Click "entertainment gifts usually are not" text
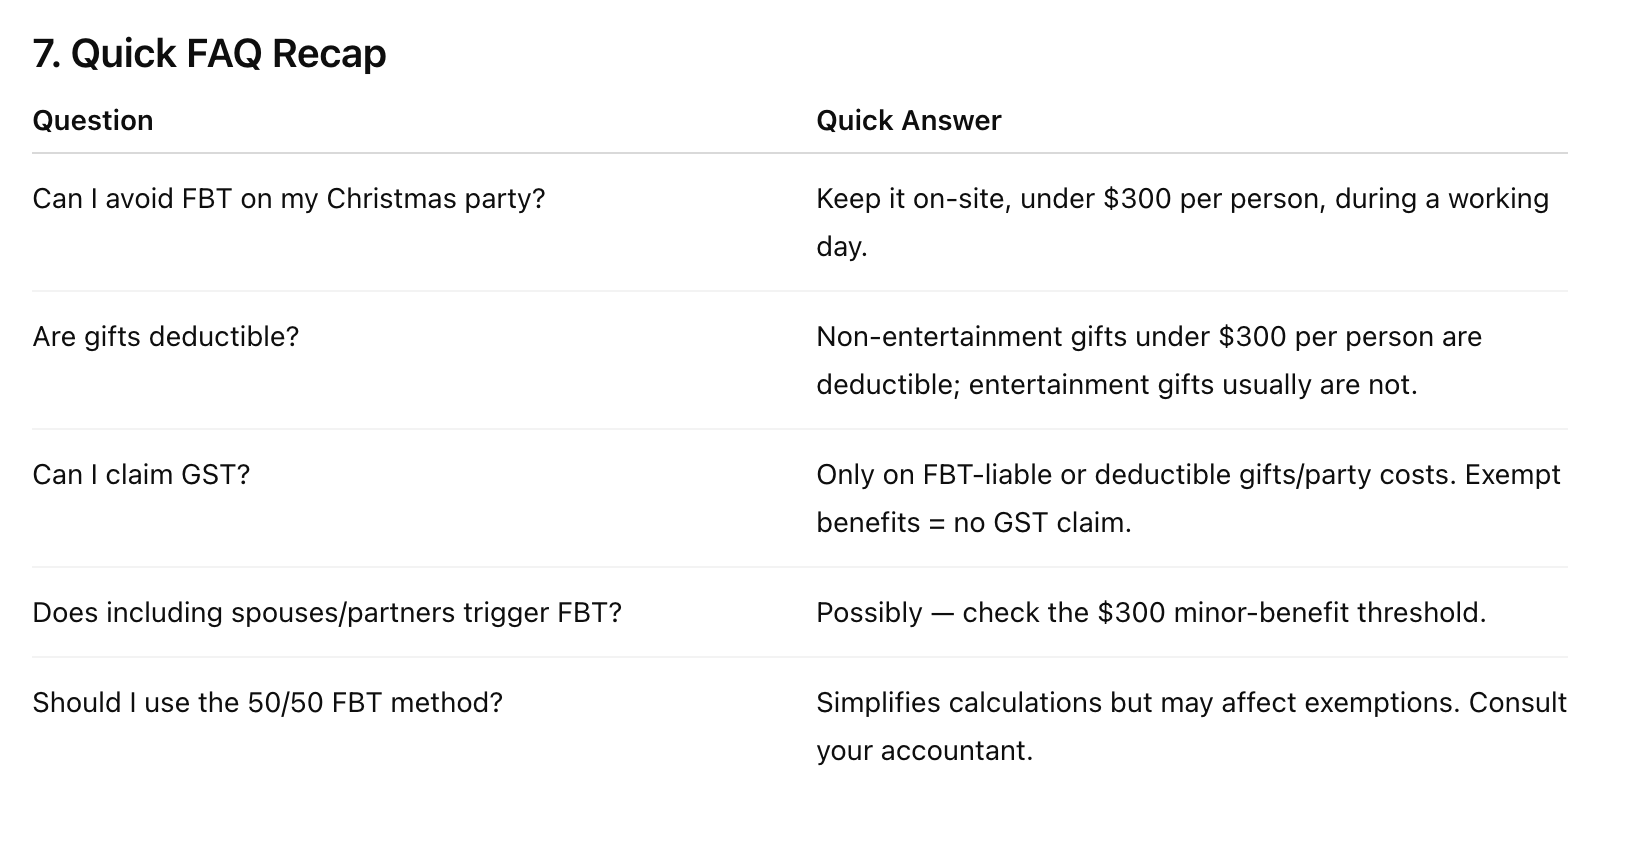 point(1192,385)
